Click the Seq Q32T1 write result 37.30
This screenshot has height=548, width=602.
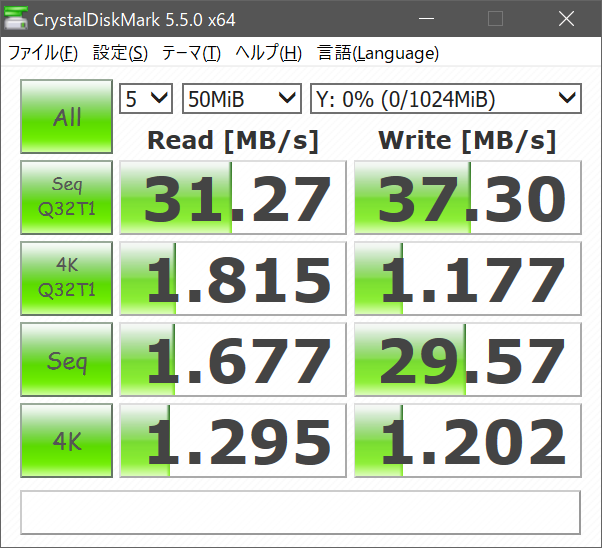[468, 197]
